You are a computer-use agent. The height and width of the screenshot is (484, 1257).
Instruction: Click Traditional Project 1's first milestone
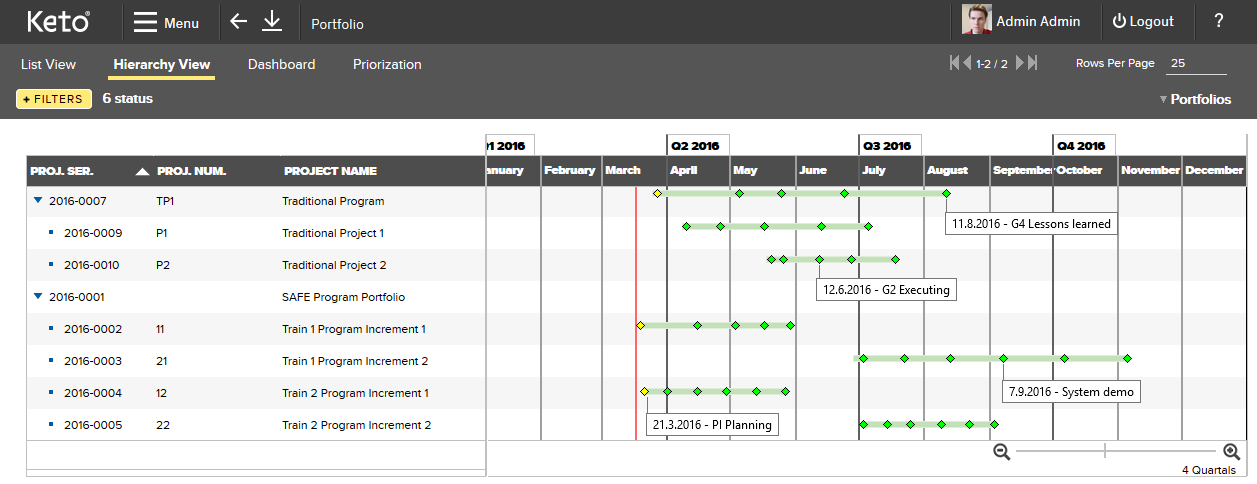click(x=686, y=226)
